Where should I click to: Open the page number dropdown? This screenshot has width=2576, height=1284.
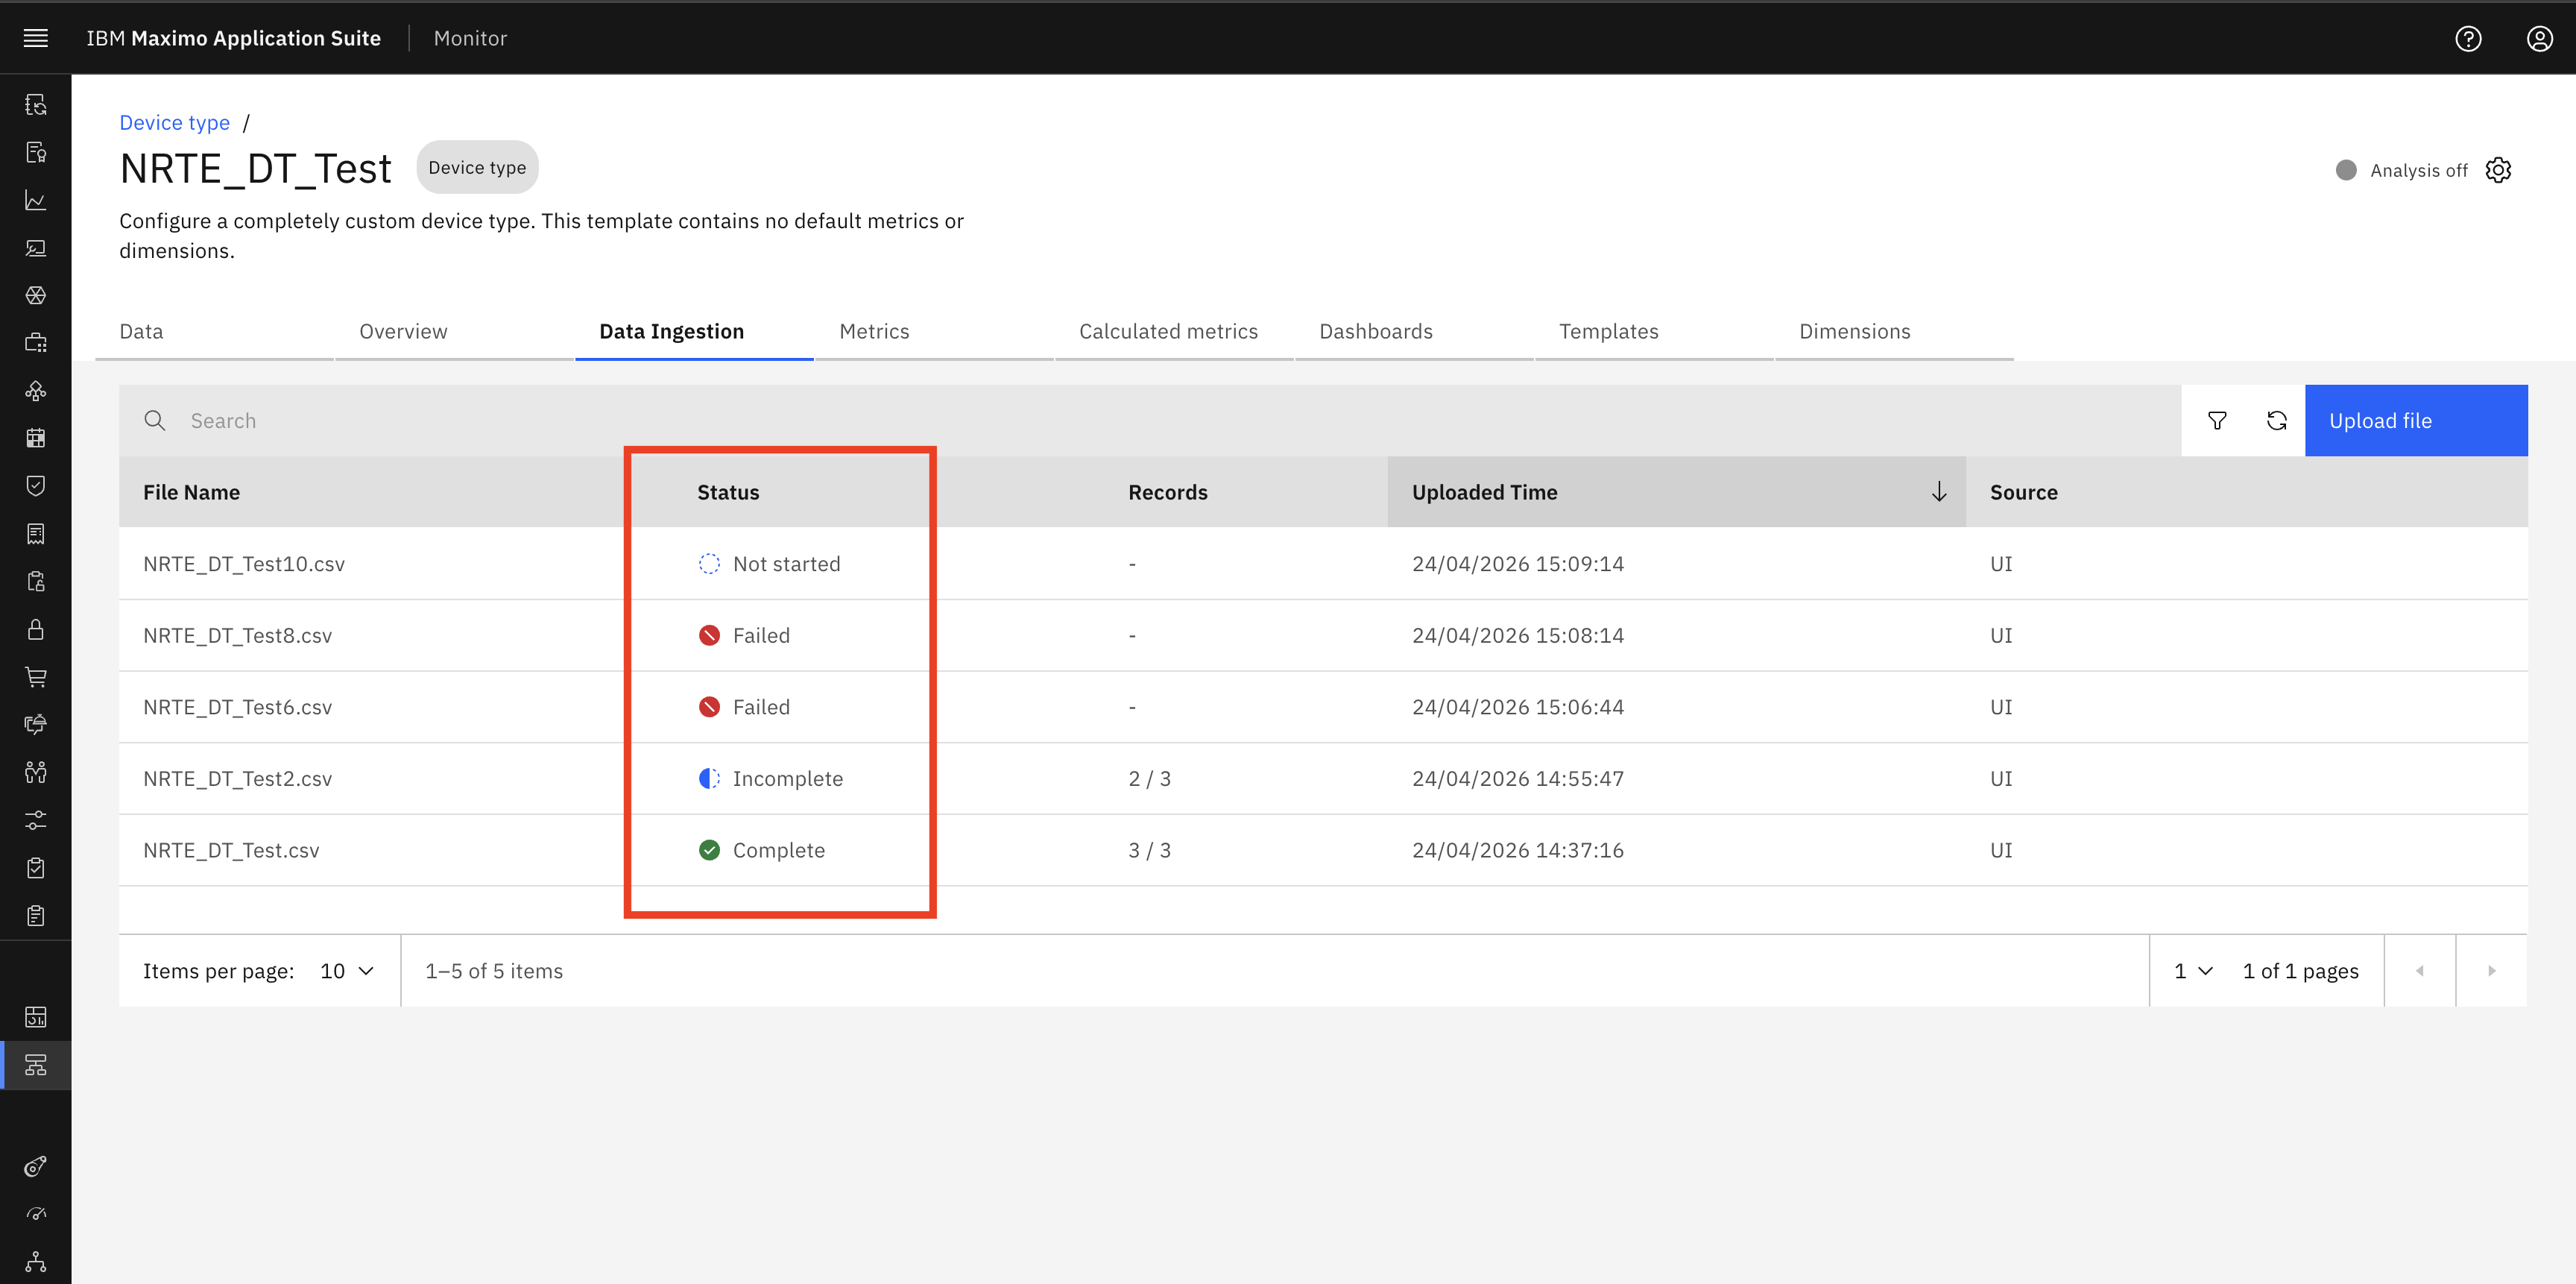2193,971
